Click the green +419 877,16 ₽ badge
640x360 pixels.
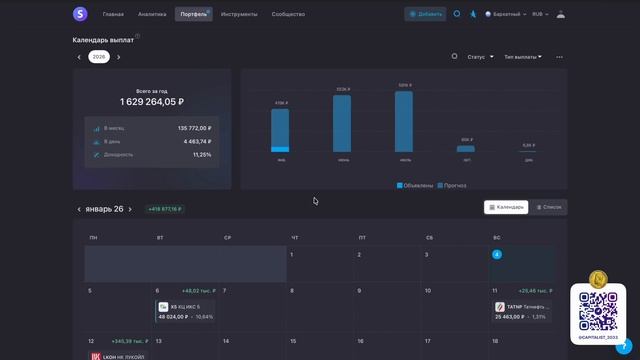click(165, 209)
